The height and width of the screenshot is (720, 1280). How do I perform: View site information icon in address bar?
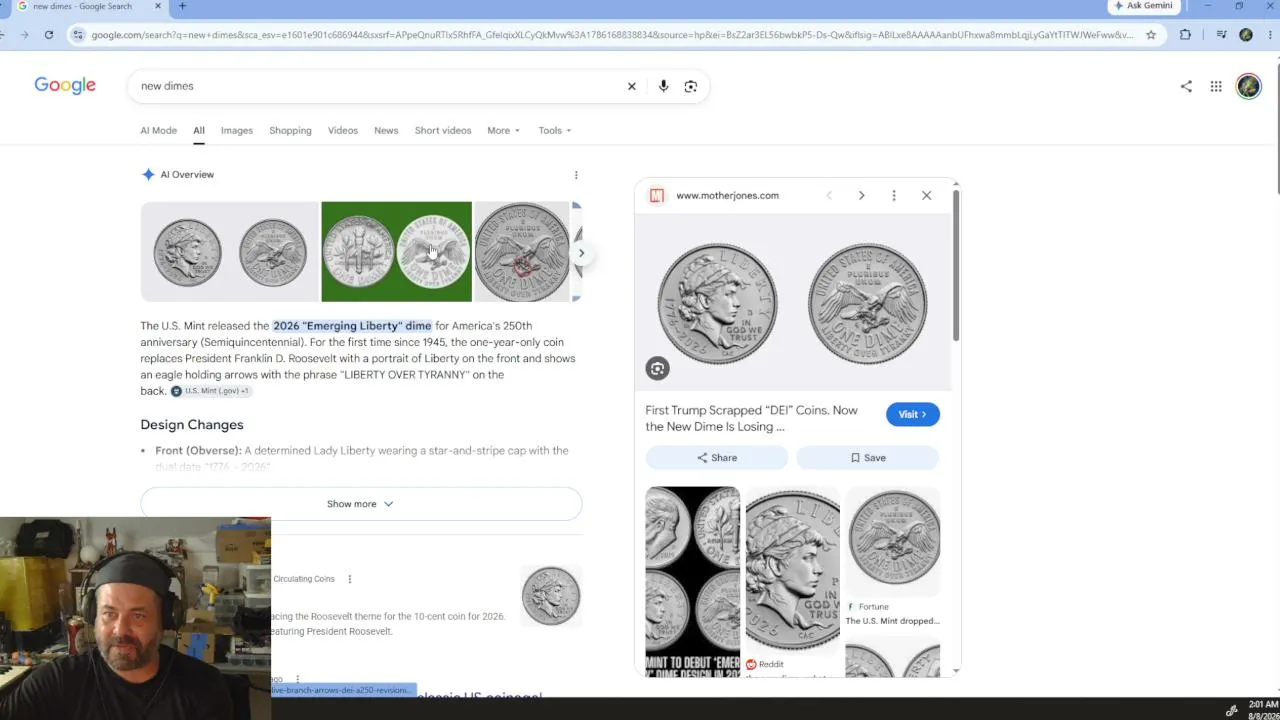[78, 34]
